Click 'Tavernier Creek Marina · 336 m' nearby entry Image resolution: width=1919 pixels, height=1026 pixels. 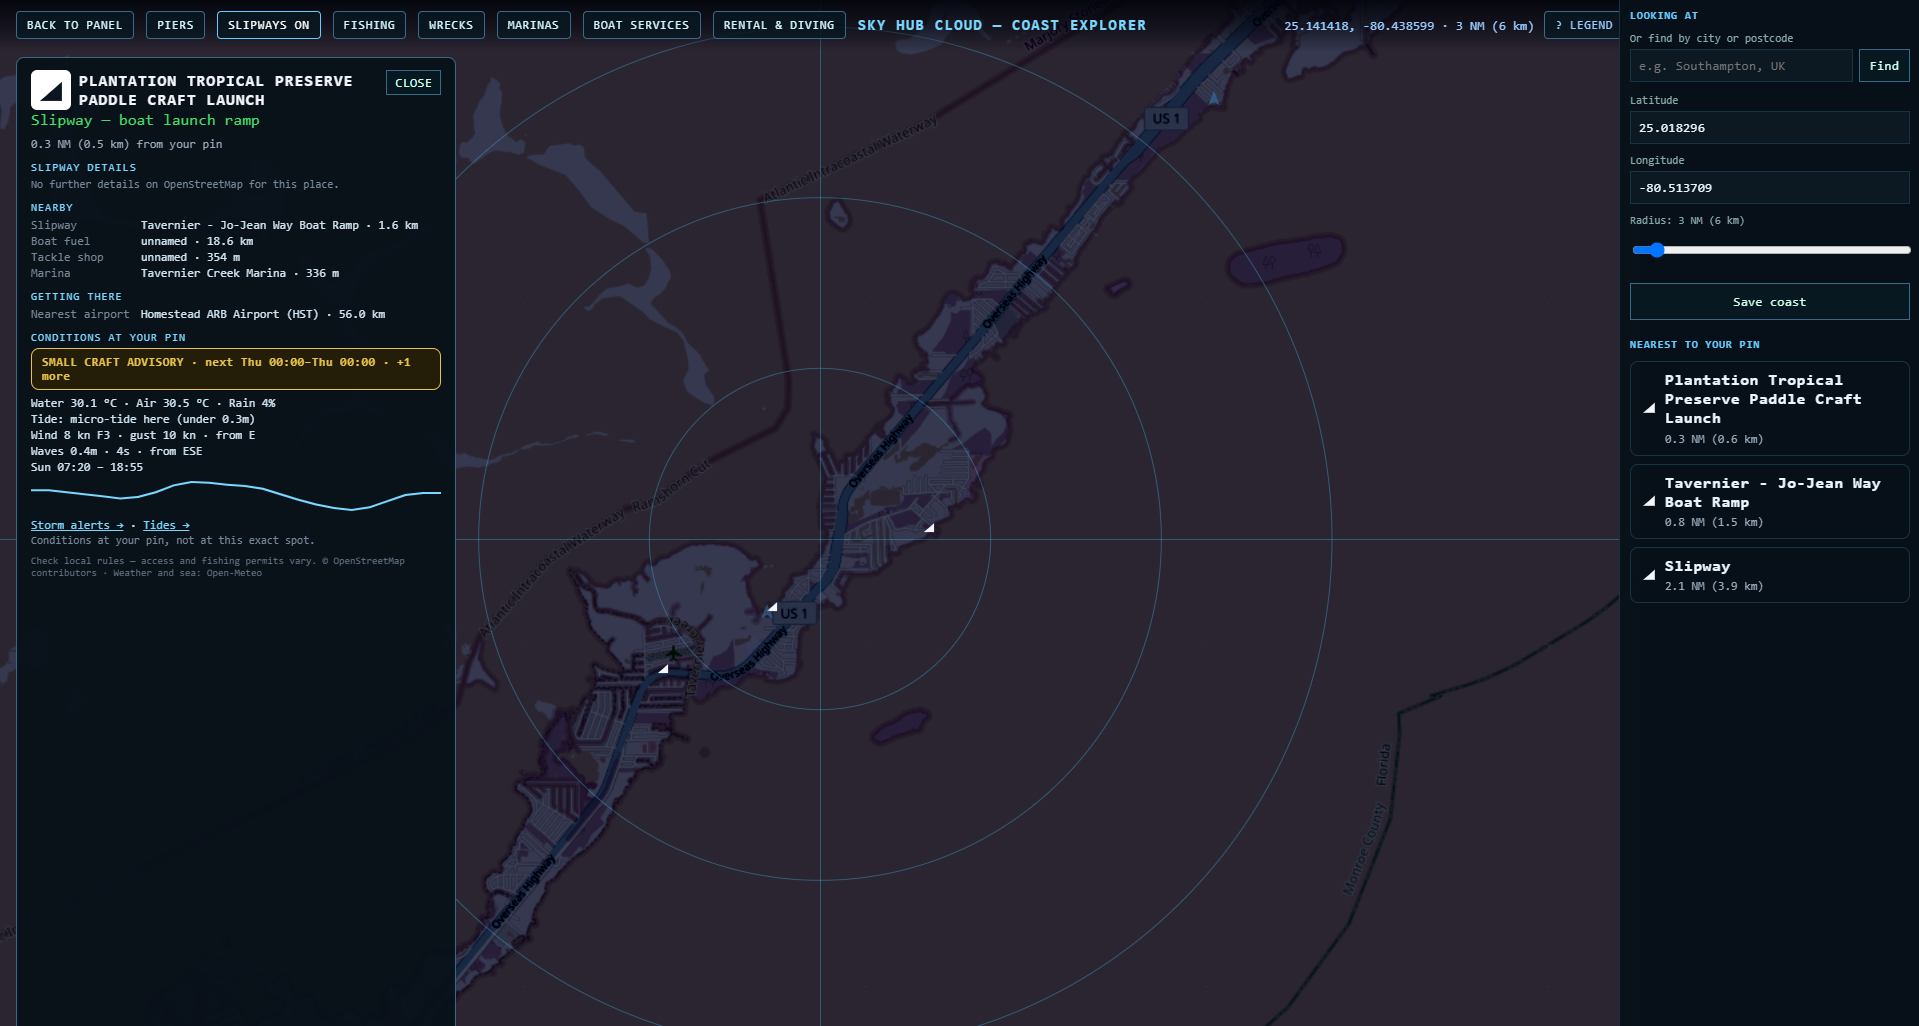click(240, 273)
